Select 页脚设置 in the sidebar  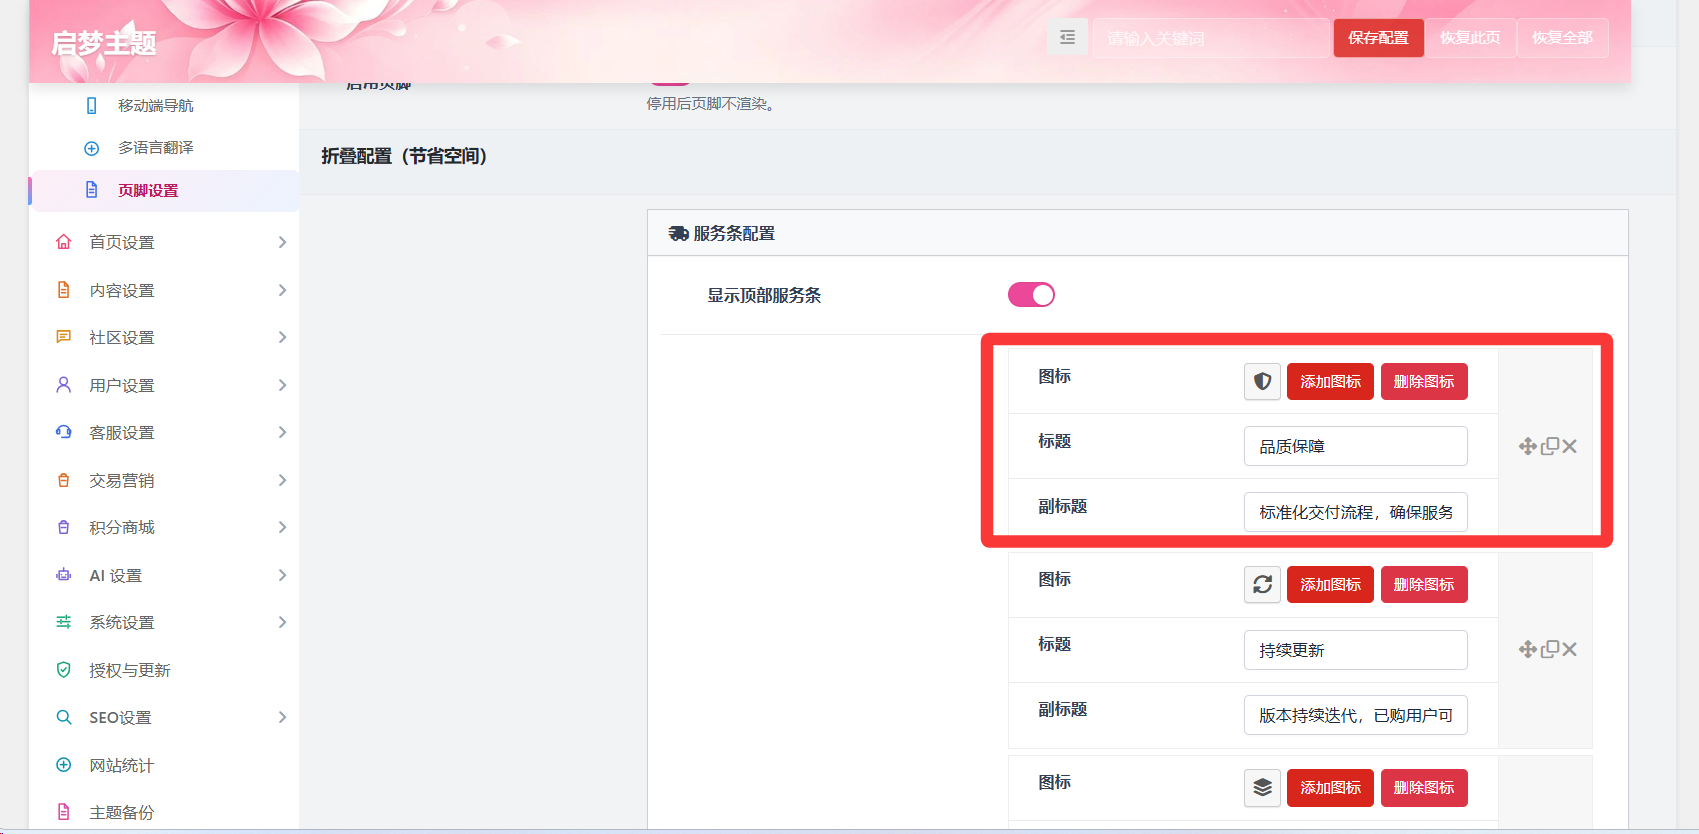(x=164, y=190)
